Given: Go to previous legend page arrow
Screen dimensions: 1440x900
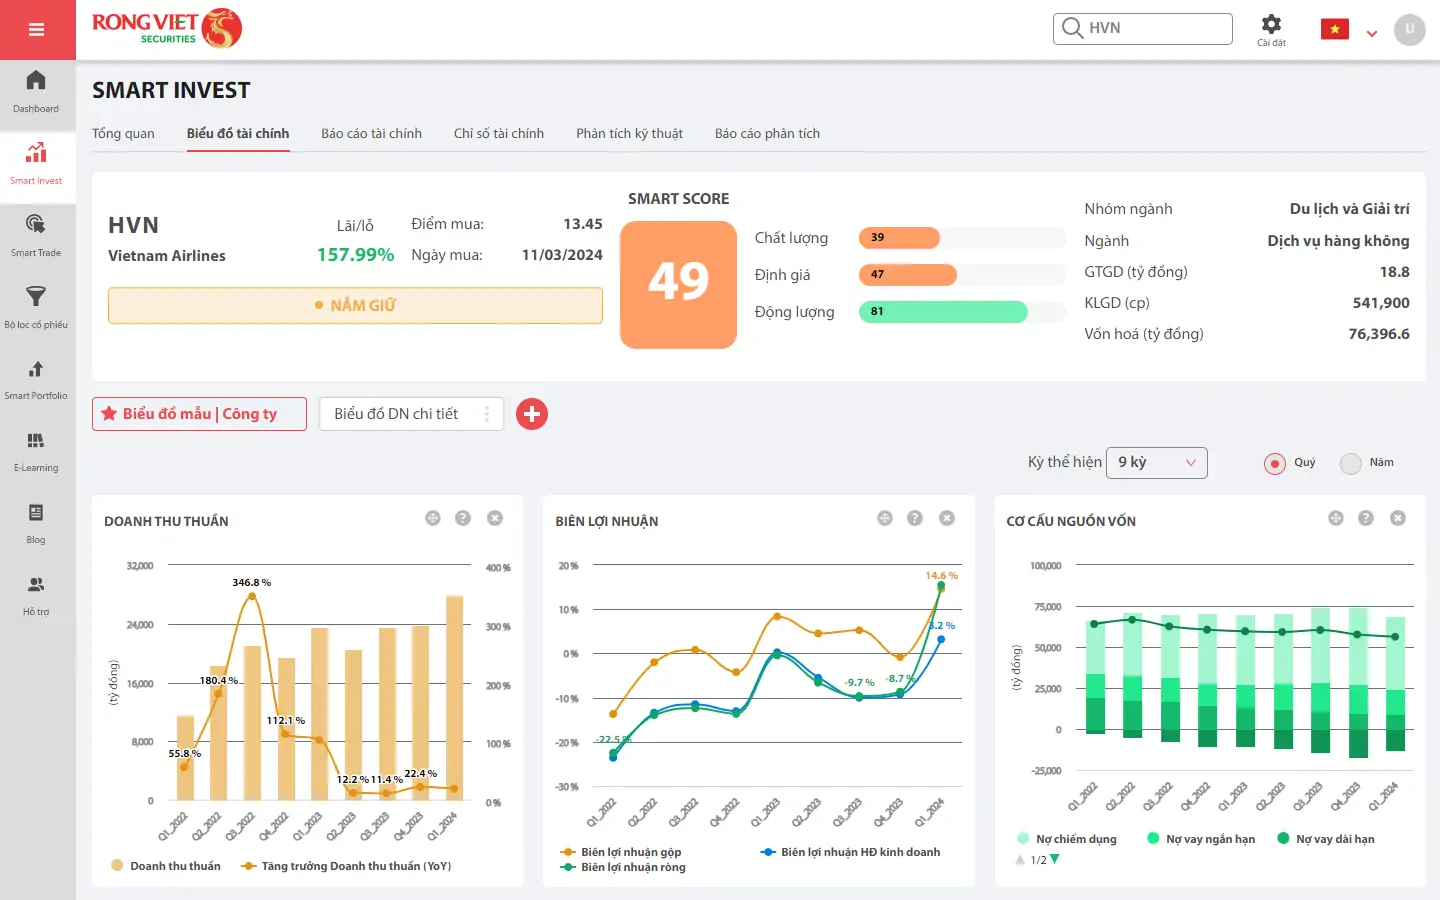Looking at the screenshot, I should tap(1020, 859).
